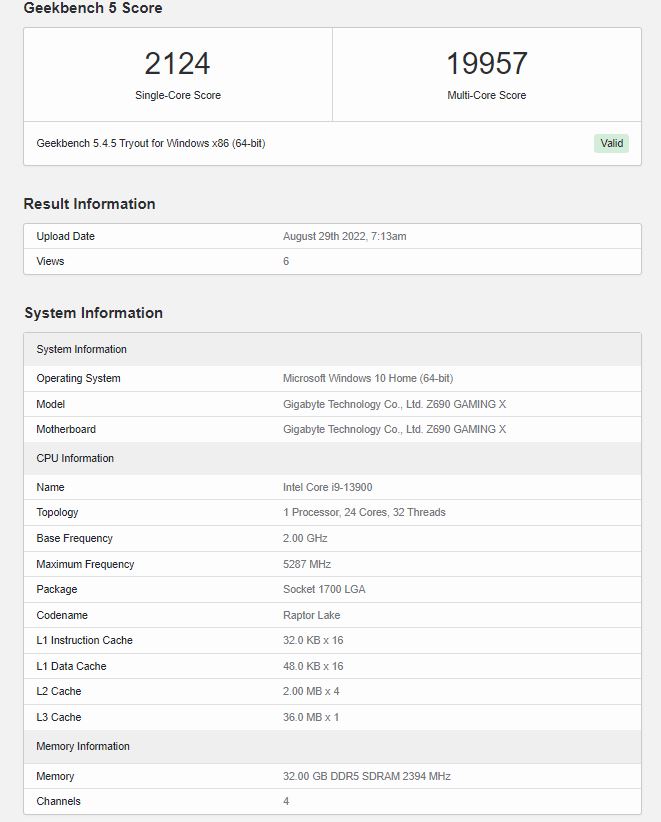Select the 2.00 MB x 4 value

click(311, 691)
